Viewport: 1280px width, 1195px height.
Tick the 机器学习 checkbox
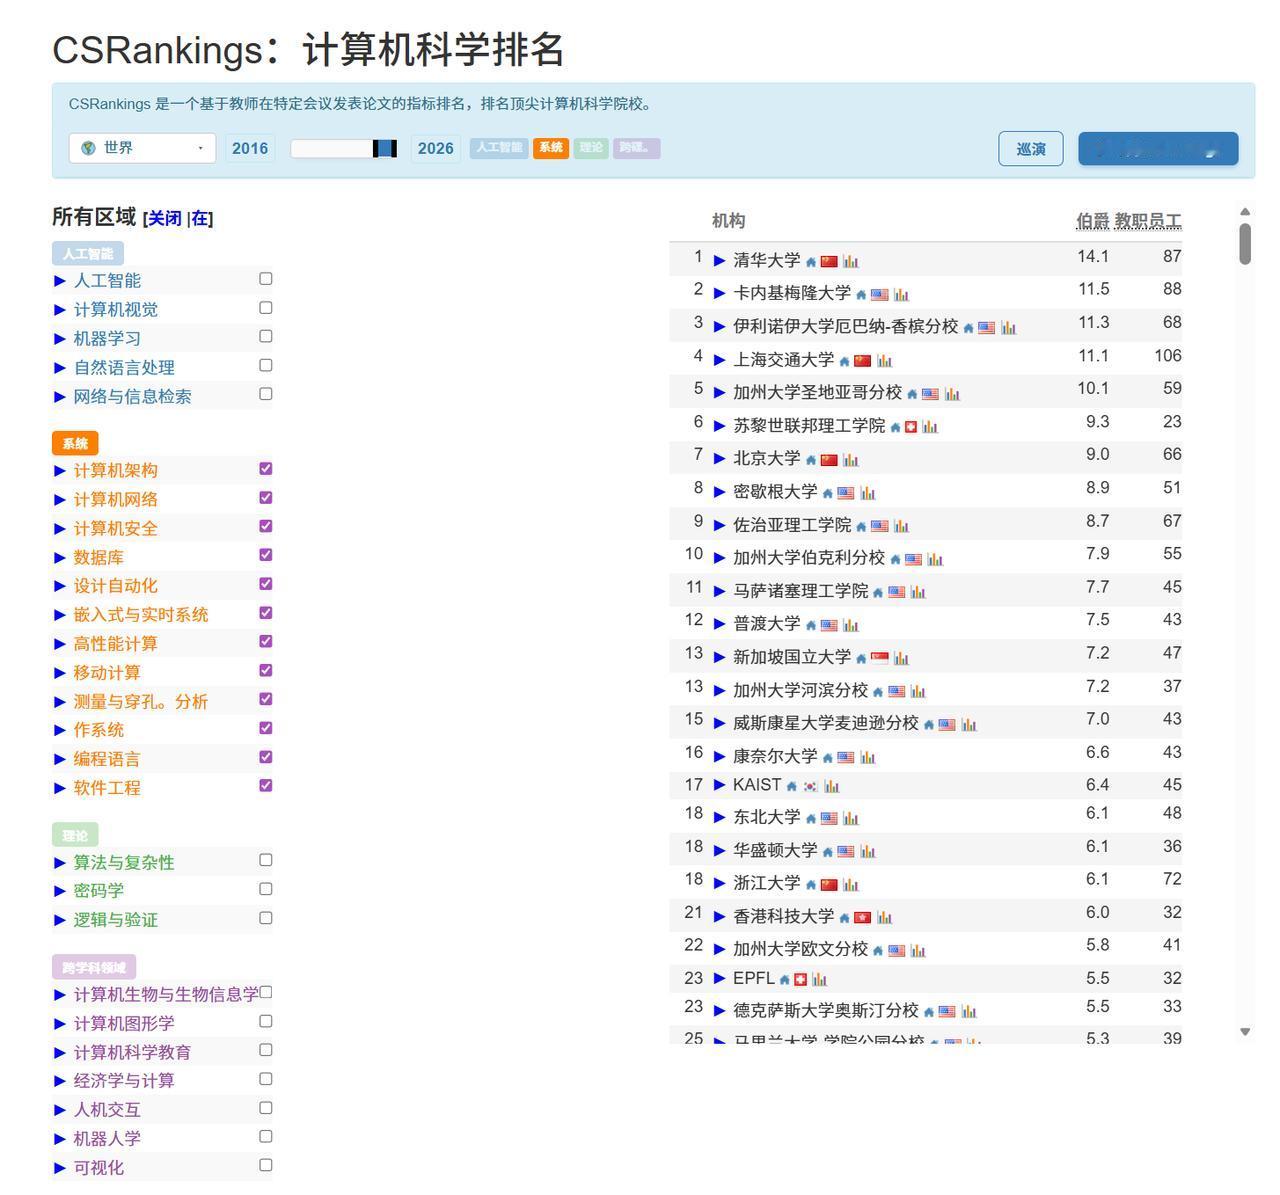(x=266, y=336)
